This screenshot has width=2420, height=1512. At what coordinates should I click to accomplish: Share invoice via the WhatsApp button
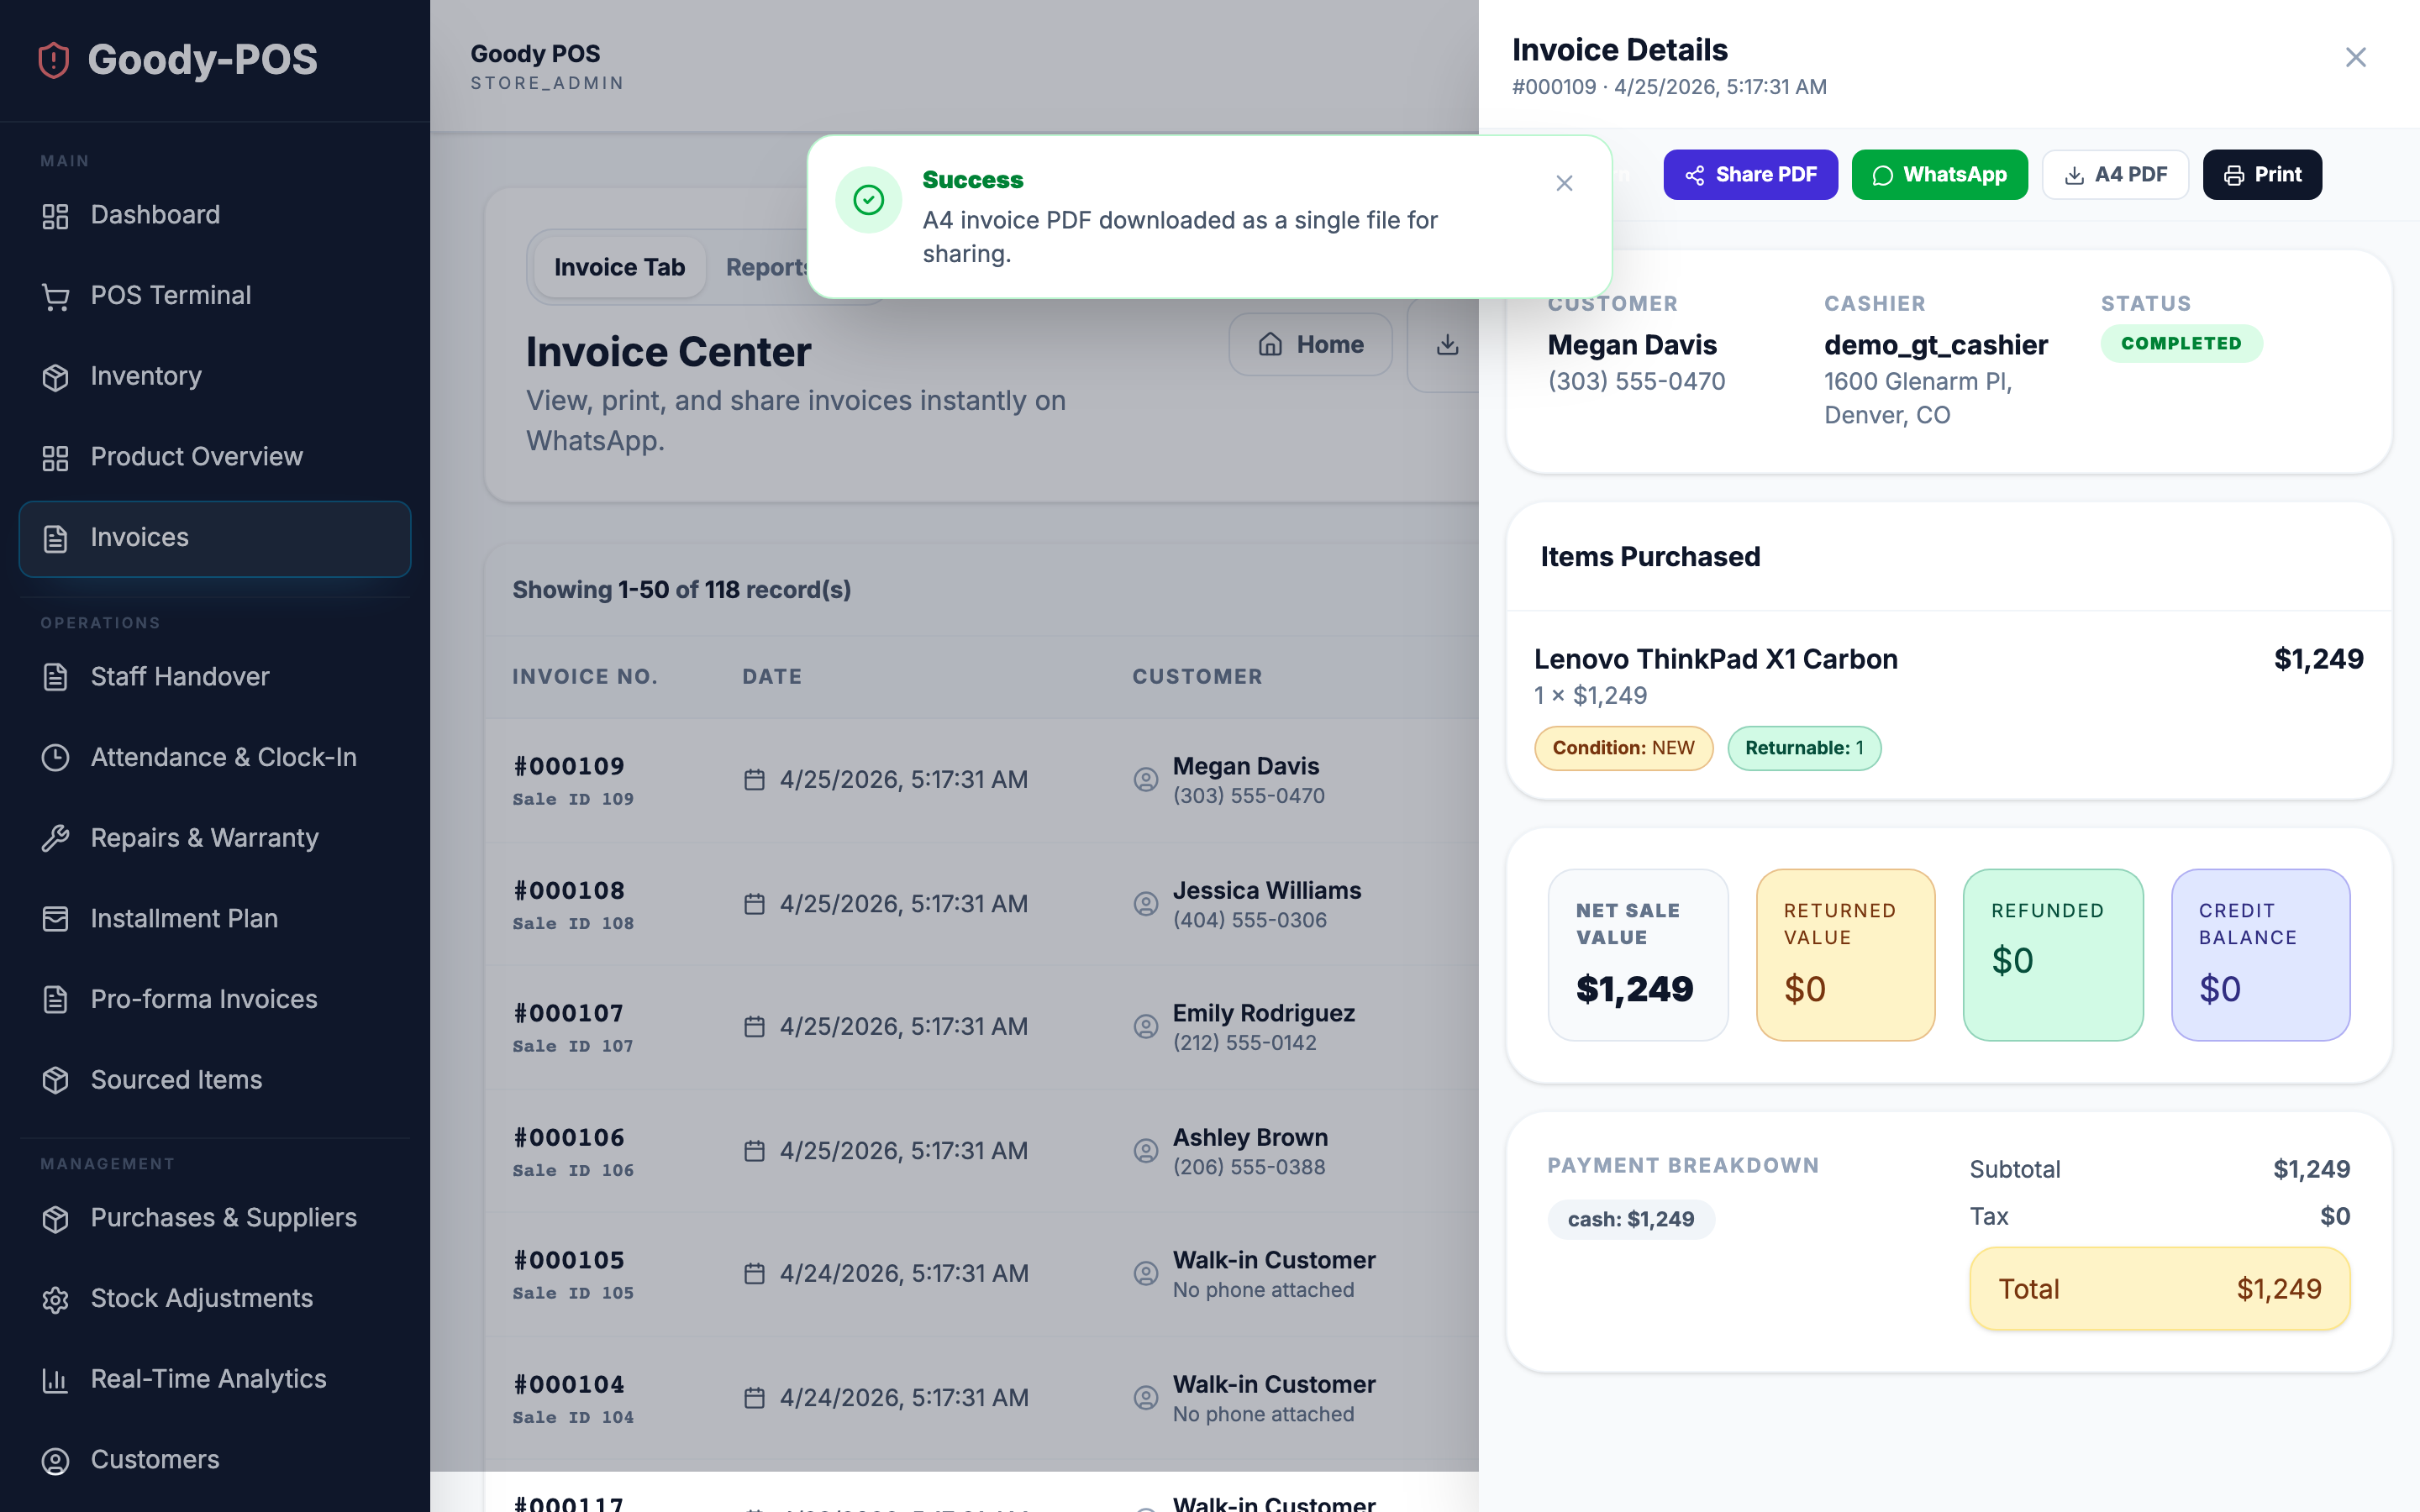coord(1939,174)
